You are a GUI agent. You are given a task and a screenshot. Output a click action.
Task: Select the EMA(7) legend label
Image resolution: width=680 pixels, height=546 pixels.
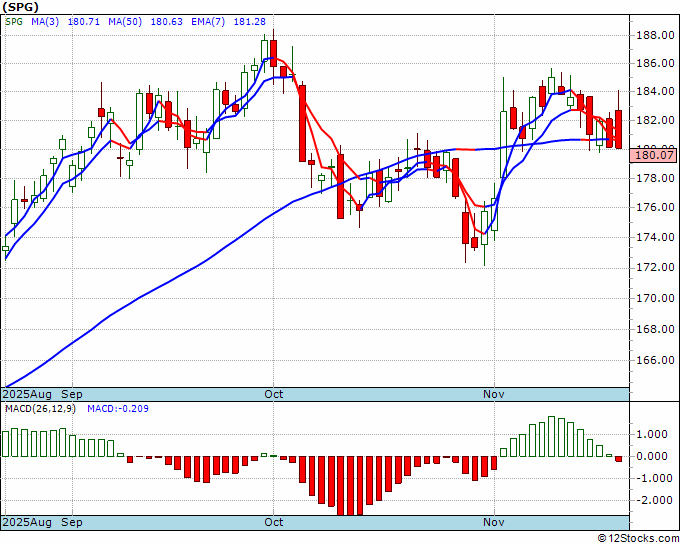pyautogui.click(x=208, y=21)
